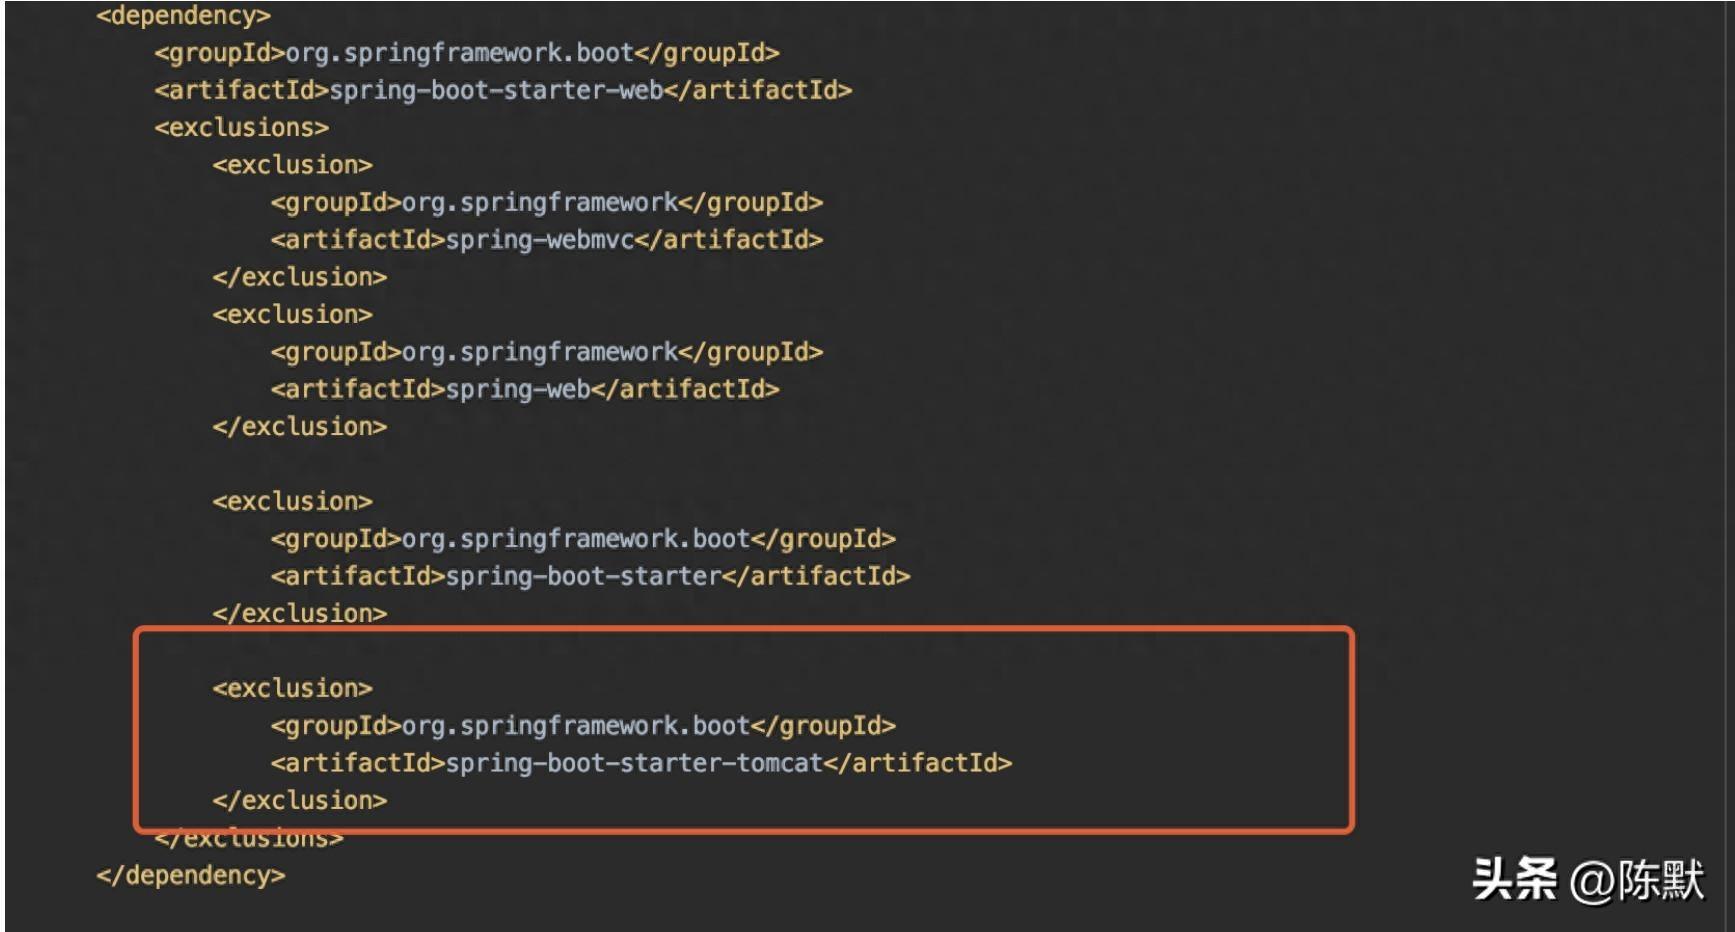This screenshot has width=1735, height=932.
Task: Click the spring-webmvc artifactId line
Action: tap(546, 240)
